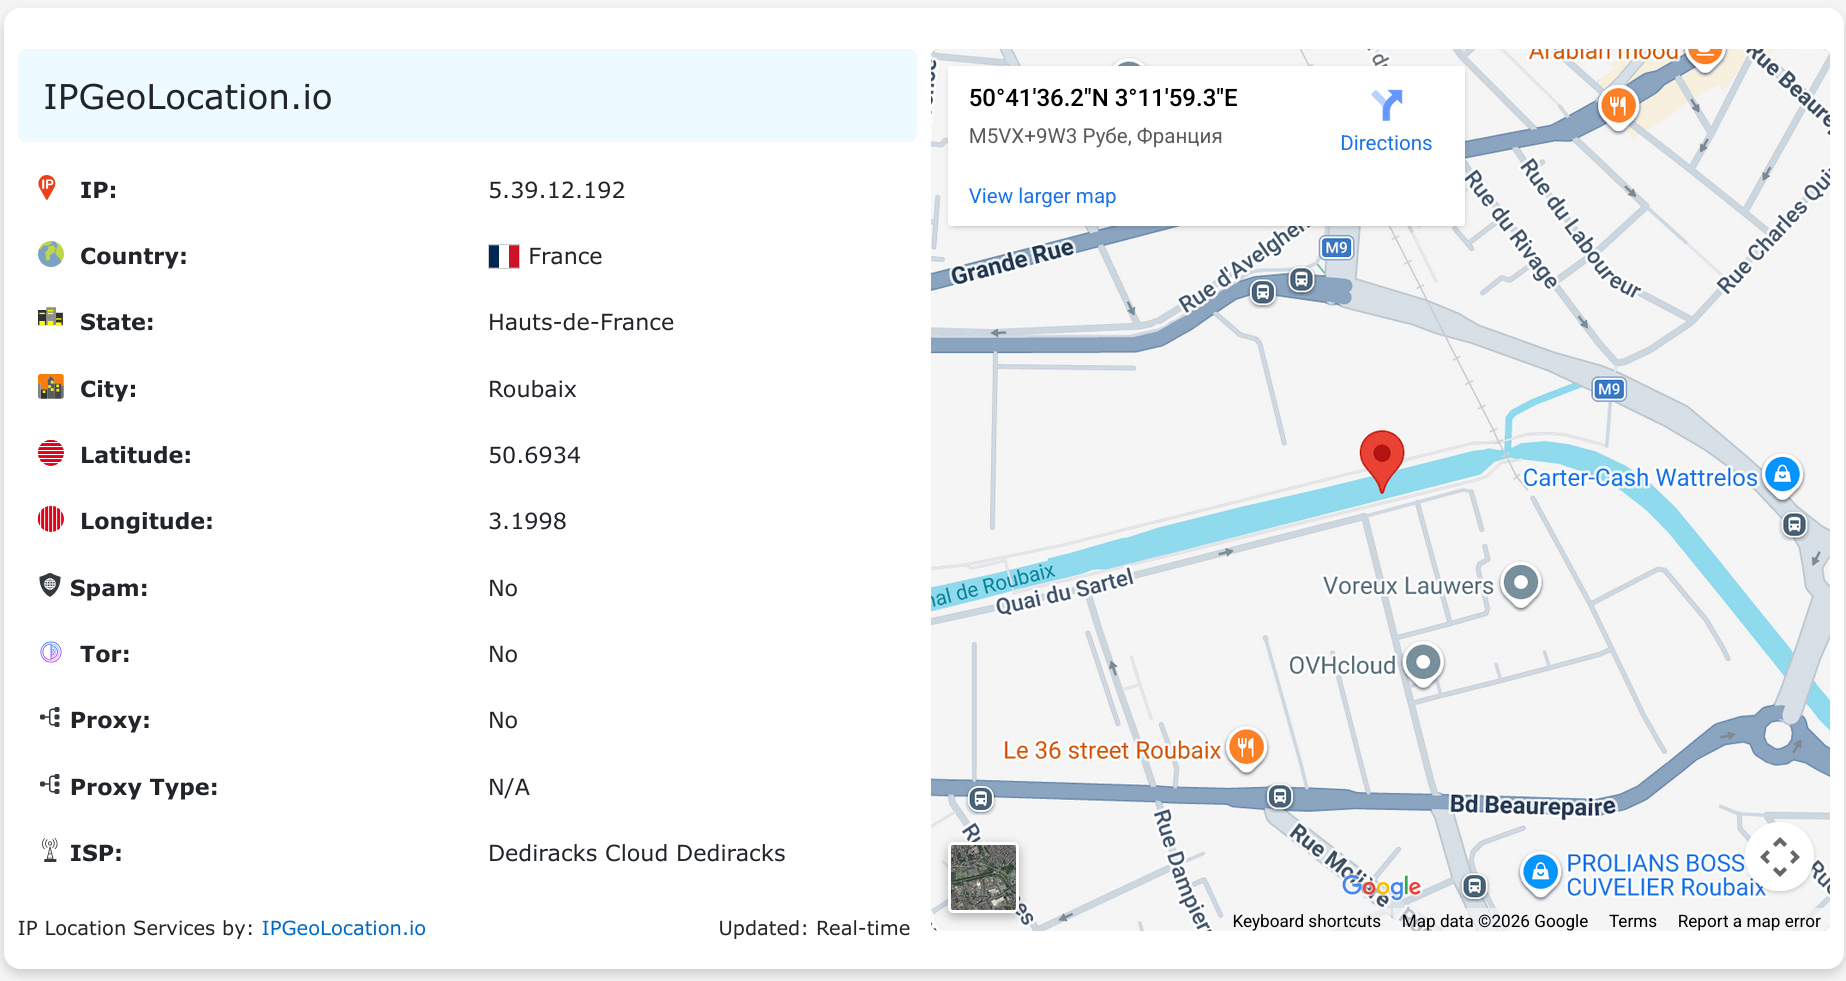Switch to satellite imagery thumbnail
1846x981 pixels.
[x=983, y=877]
